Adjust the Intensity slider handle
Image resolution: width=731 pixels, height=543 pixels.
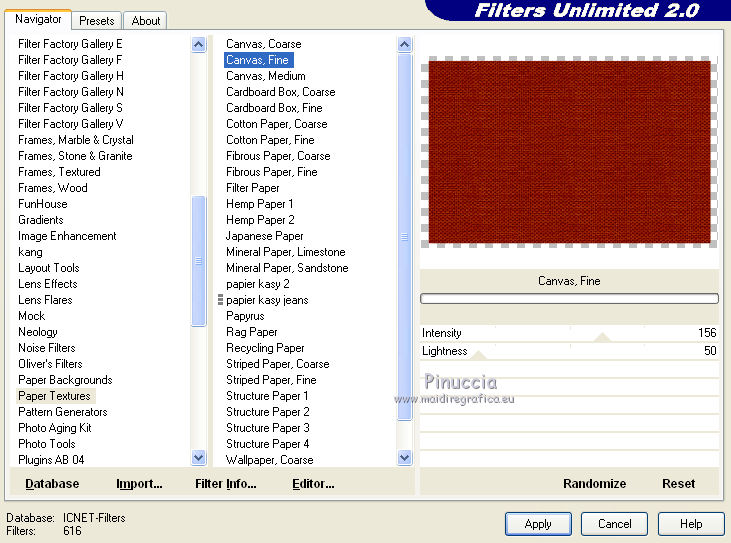pos(602,337)
